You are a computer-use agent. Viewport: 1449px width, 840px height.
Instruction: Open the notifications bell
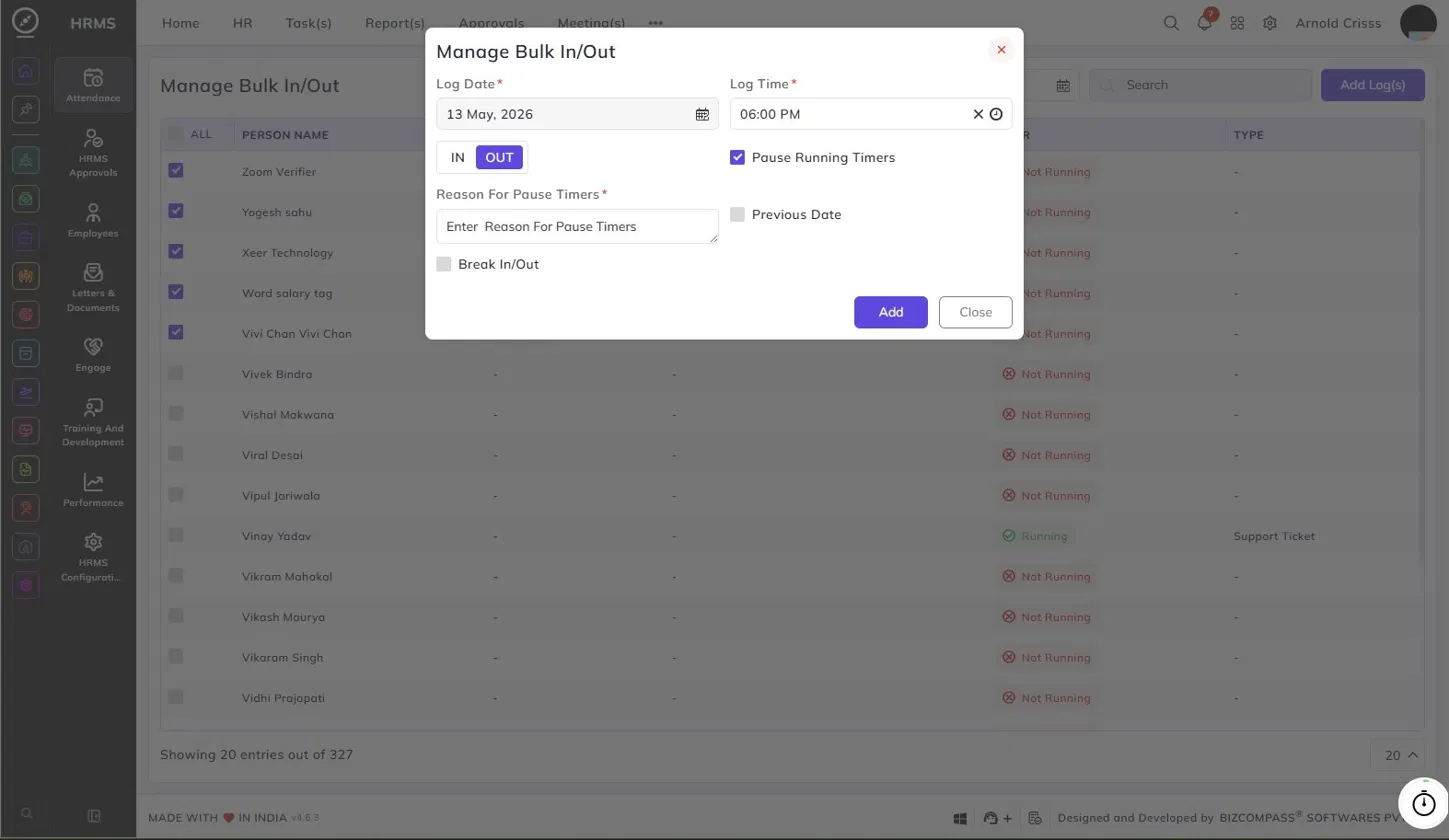1205,23
